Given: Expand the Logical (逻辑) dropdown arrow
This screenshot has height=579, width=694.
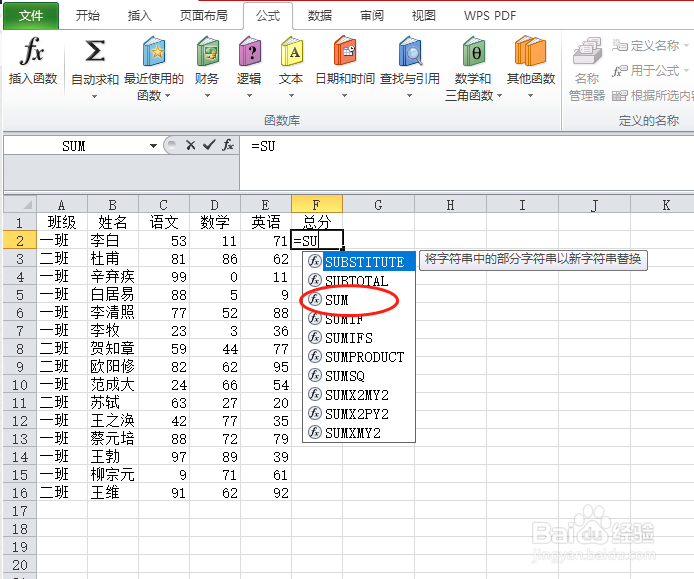Looking at the screenshot, I should (x=249, y=95).
